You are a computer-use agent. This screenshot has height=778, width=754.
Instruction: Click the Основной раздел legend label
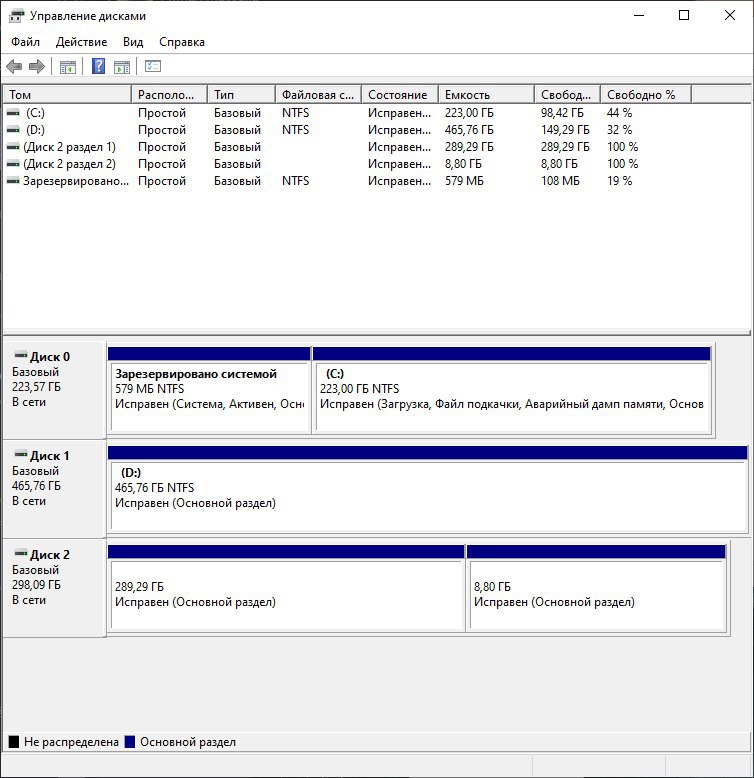click(188, 742)
